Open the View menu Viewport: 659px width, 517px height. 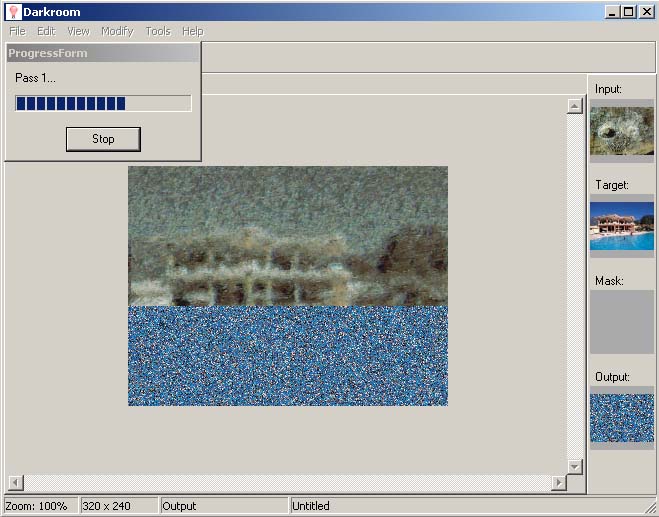pyautogui.click(x=79, y=32)
